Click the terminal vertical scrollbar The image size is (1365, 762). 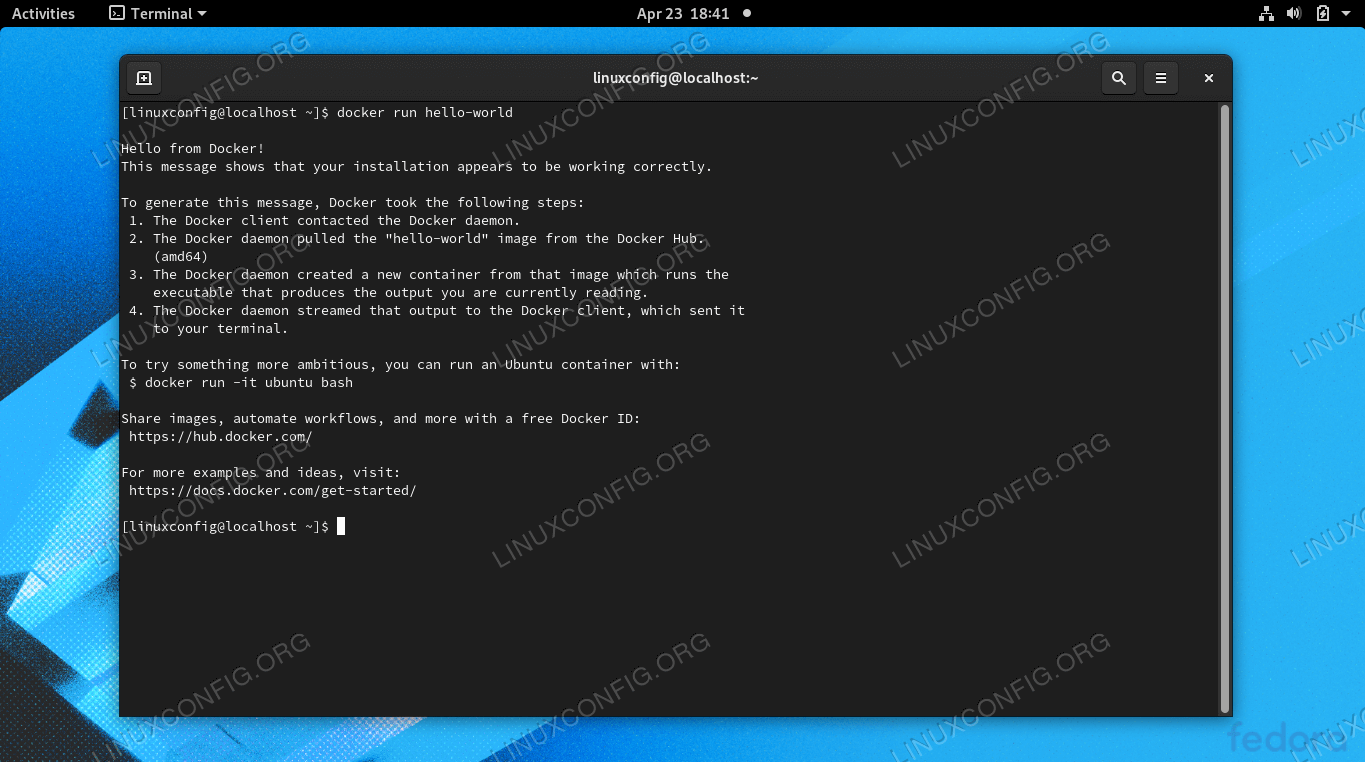[x=1225, y=408]
